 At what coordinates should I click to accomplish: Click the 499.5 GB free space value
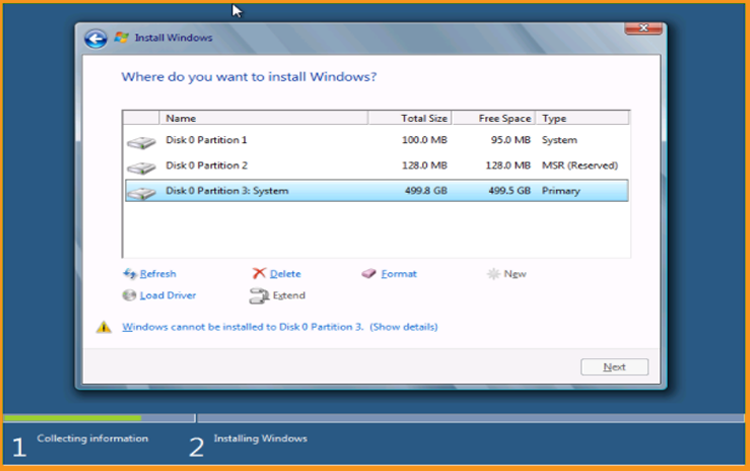click(x=509, y=191)
